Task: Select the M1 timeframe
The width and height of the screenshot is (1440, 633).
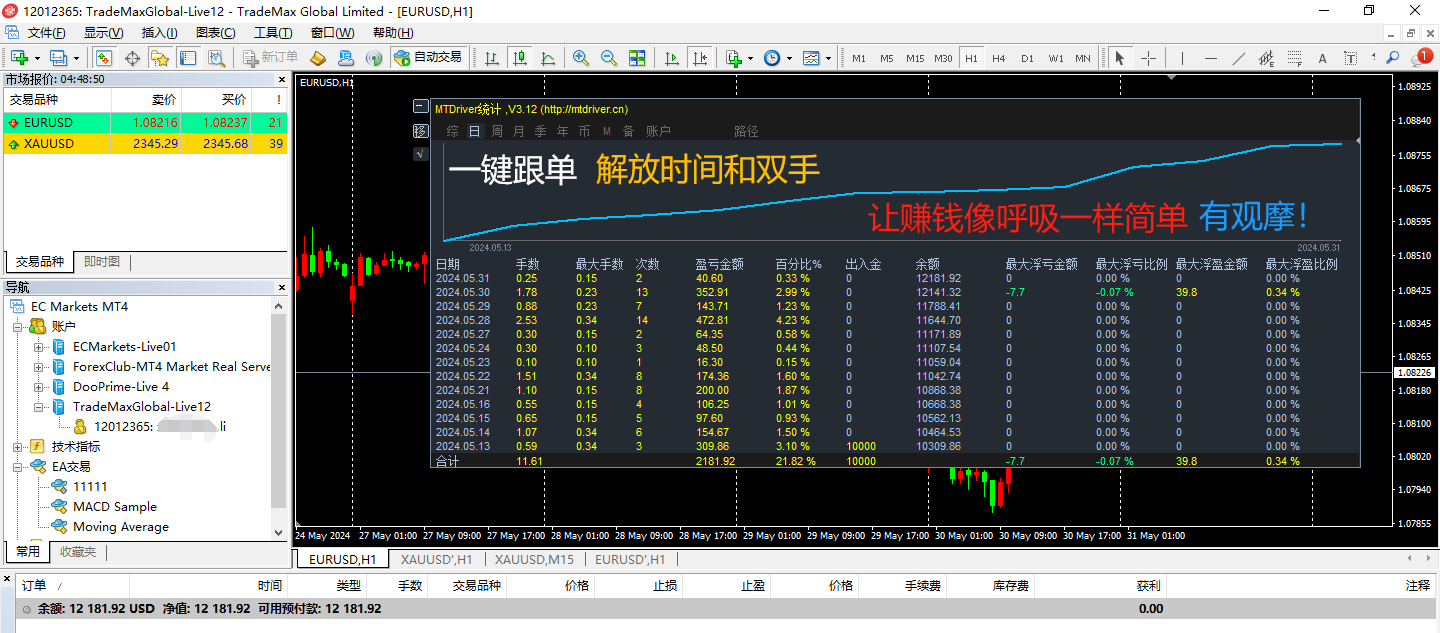Action: pos(859,58)
